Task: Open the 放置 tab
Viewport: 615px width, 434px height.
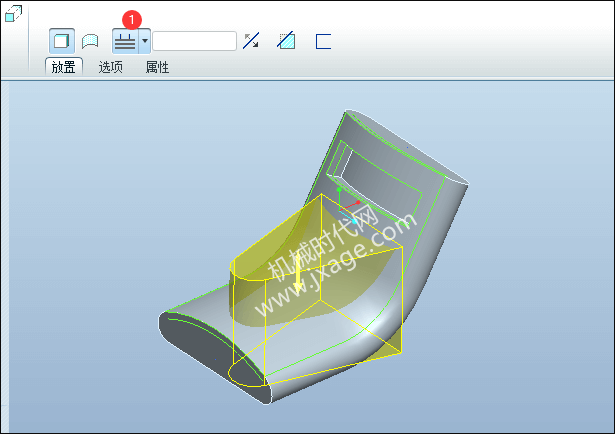Action: point(64,67)
